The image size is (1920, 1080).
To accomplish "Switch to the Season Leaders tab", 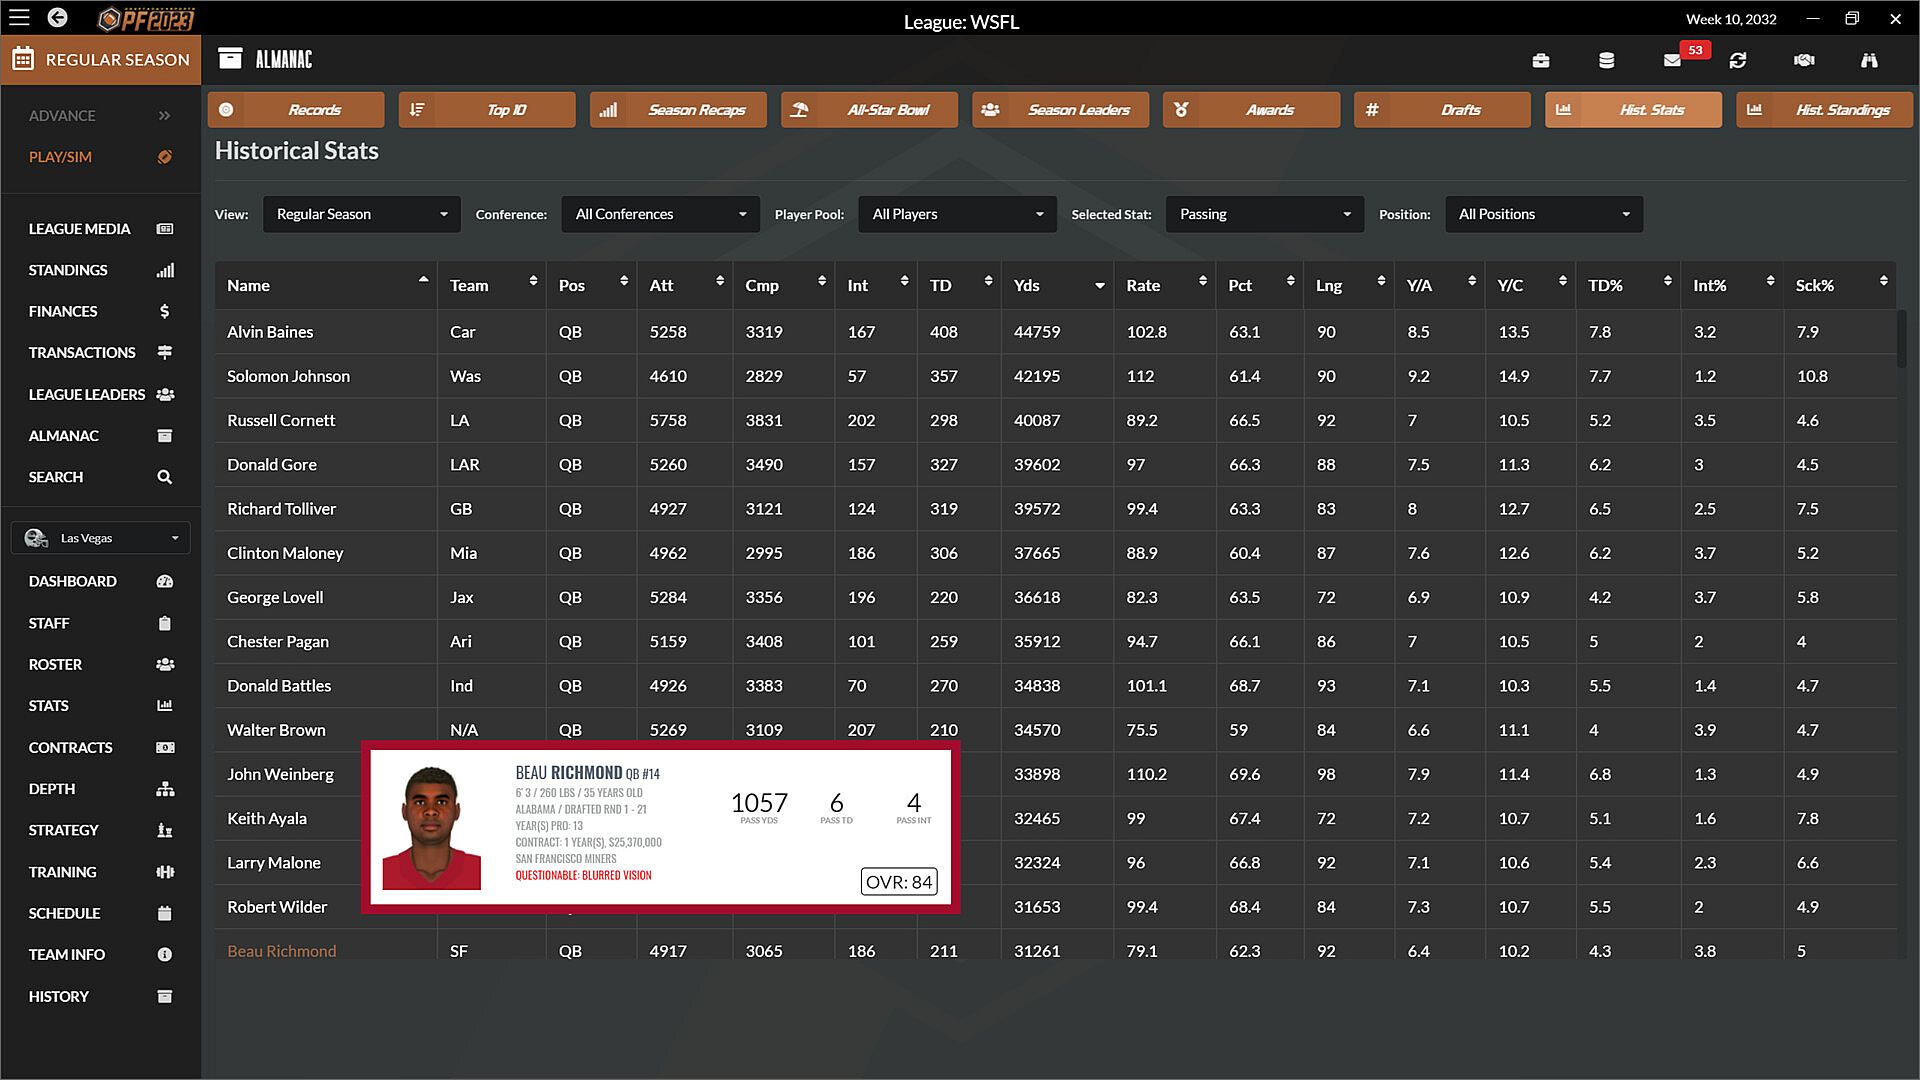I will tap(1060, 110).
